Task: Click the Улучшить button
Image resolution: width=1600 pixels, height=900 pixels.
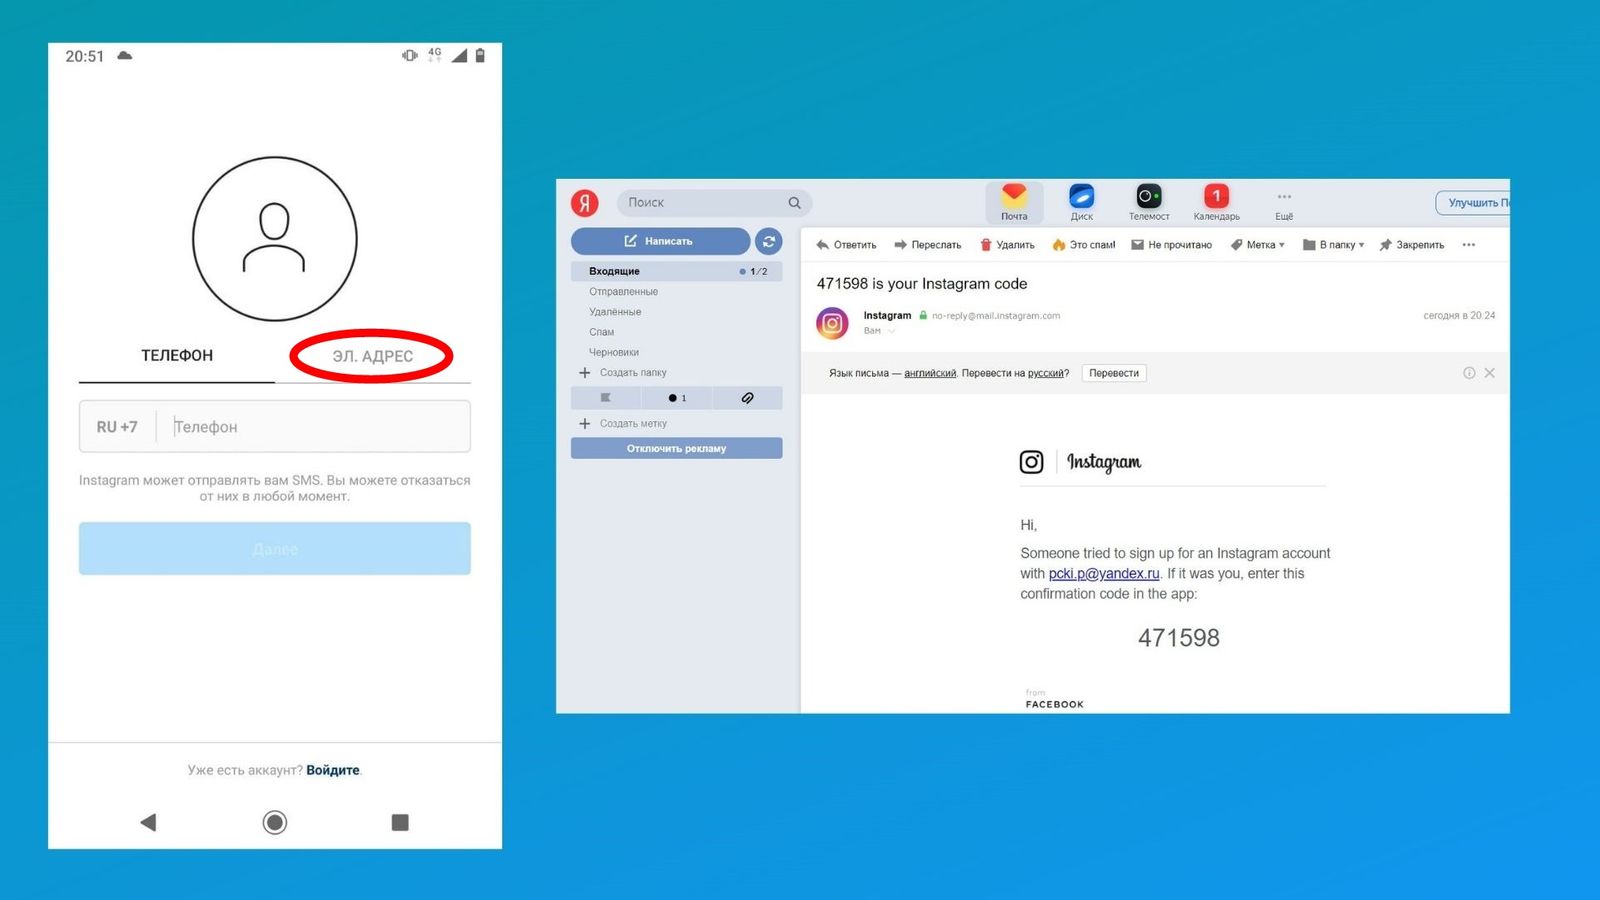Action: (x=1473, y=203)
